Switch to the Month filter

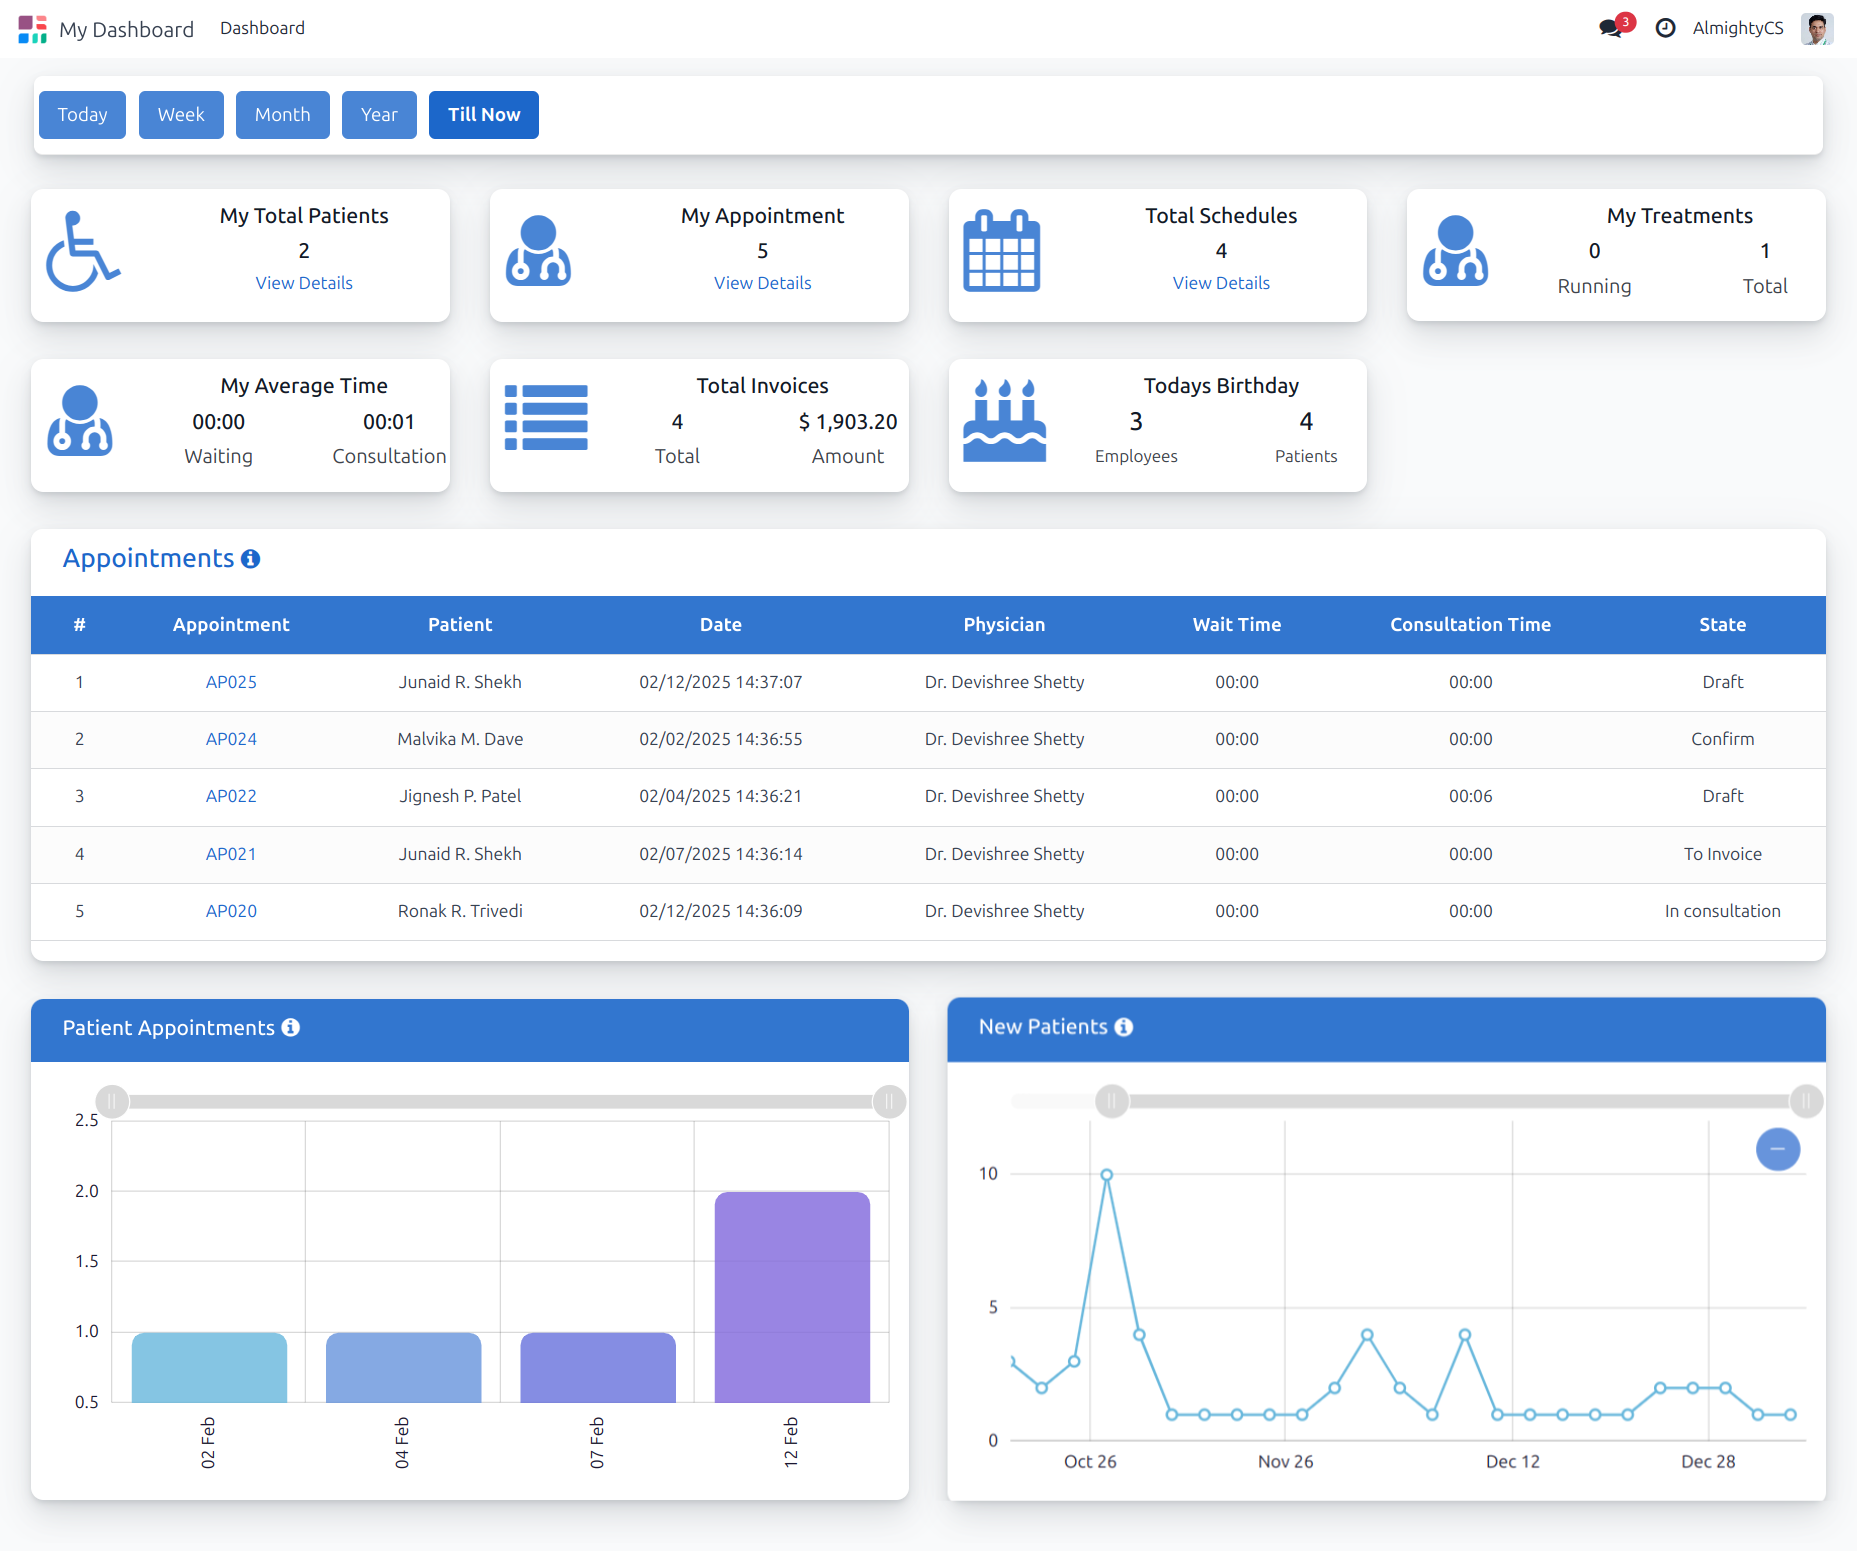coord(282,115)
